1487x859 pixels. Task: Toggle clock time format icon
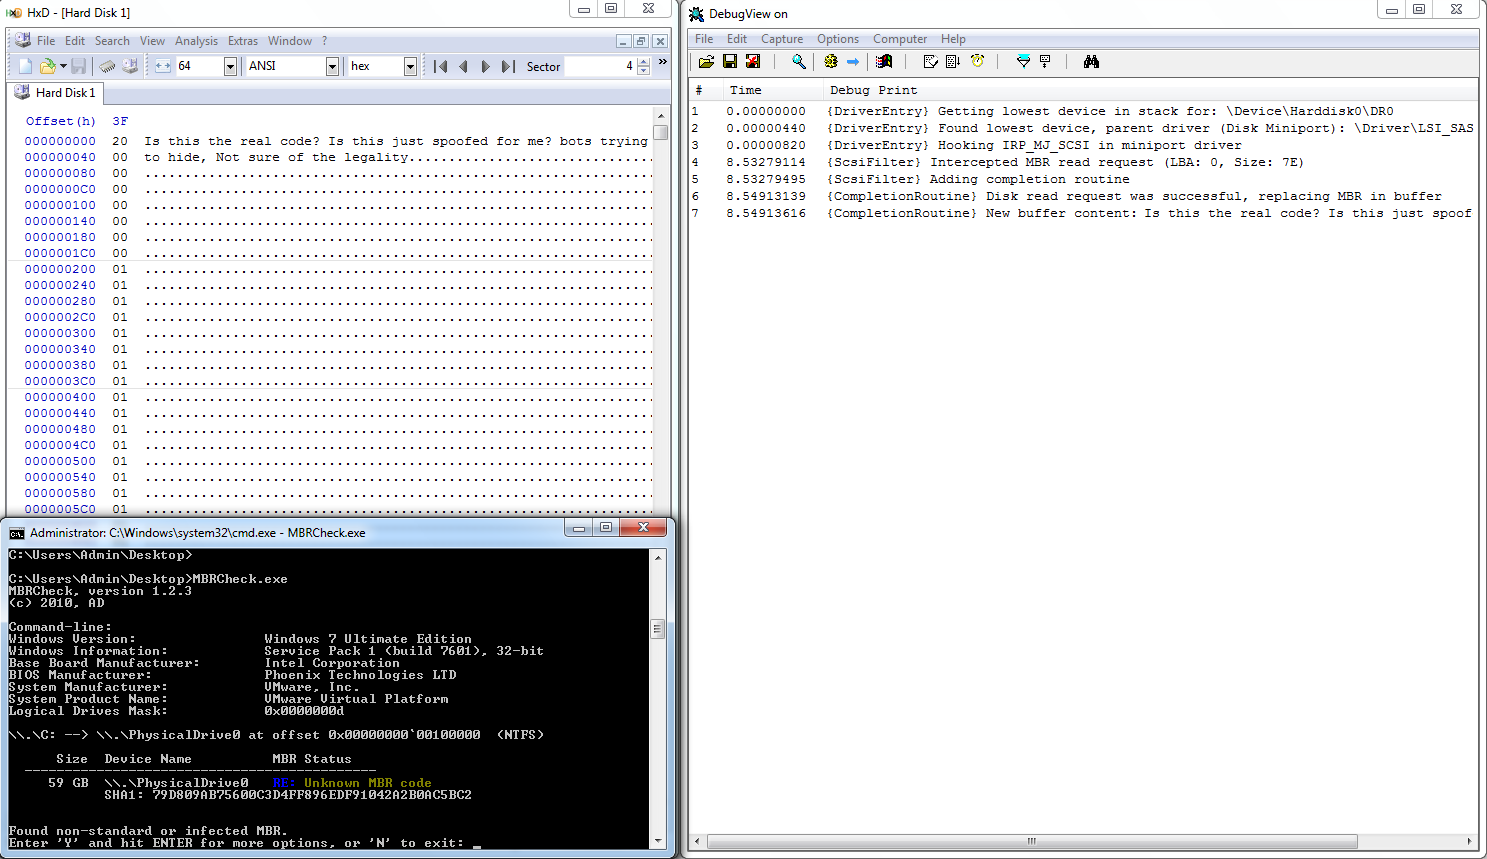tap(978, 62)
